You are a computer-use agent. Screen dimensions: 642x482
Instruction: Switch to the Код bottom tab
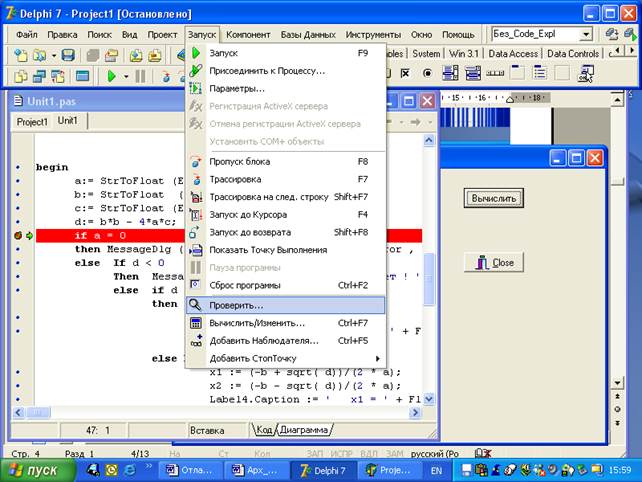[264, 430]
